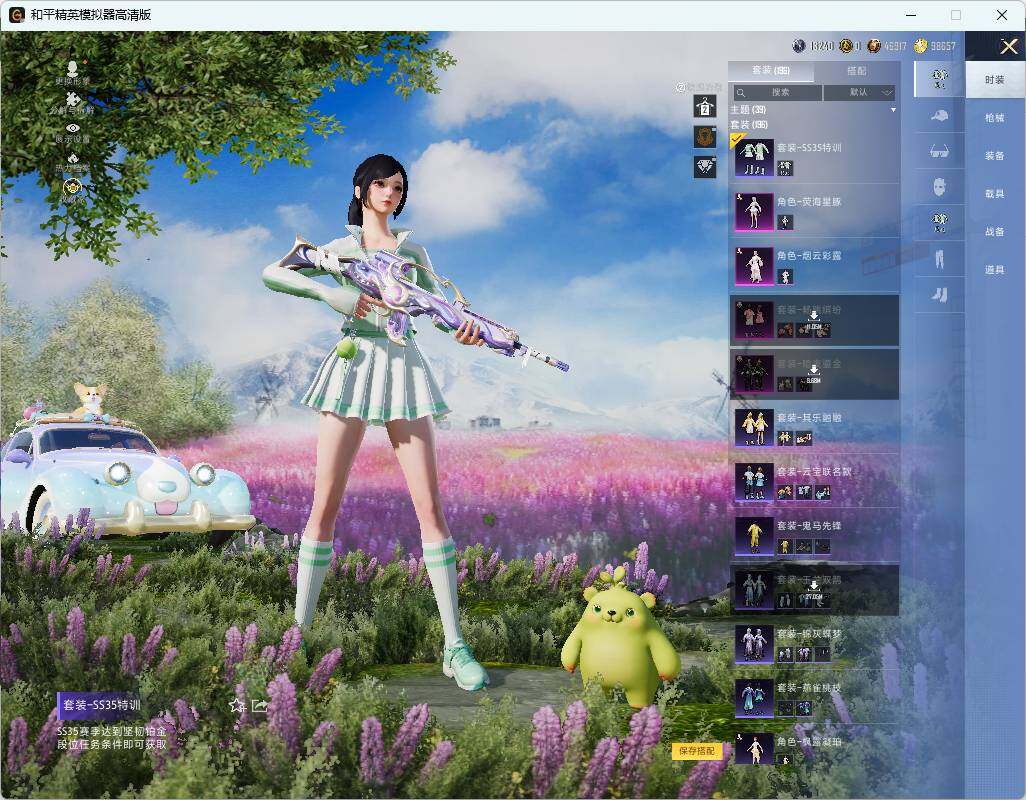The height and width of the screenshot is (800, 1026).
Task: Select the yellow 套装-鬼马先锋 outfit thumbnail
Action: point(754,536)
